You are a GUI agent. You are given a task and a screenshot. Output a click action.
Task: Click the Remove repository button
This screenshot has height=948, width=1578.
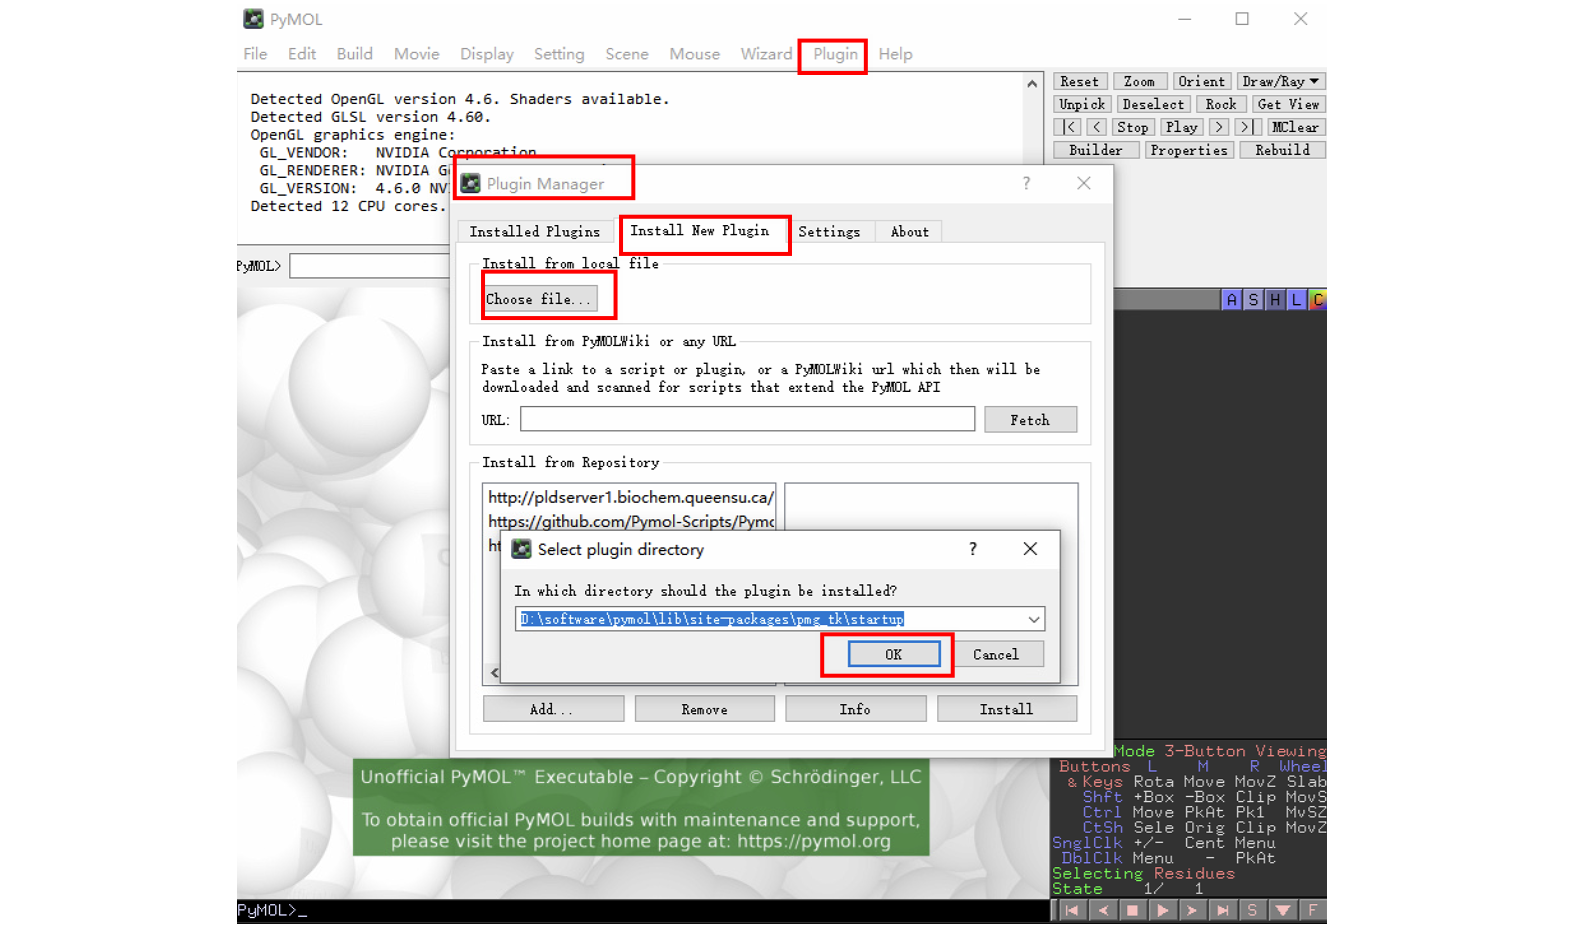coord(705,709)
